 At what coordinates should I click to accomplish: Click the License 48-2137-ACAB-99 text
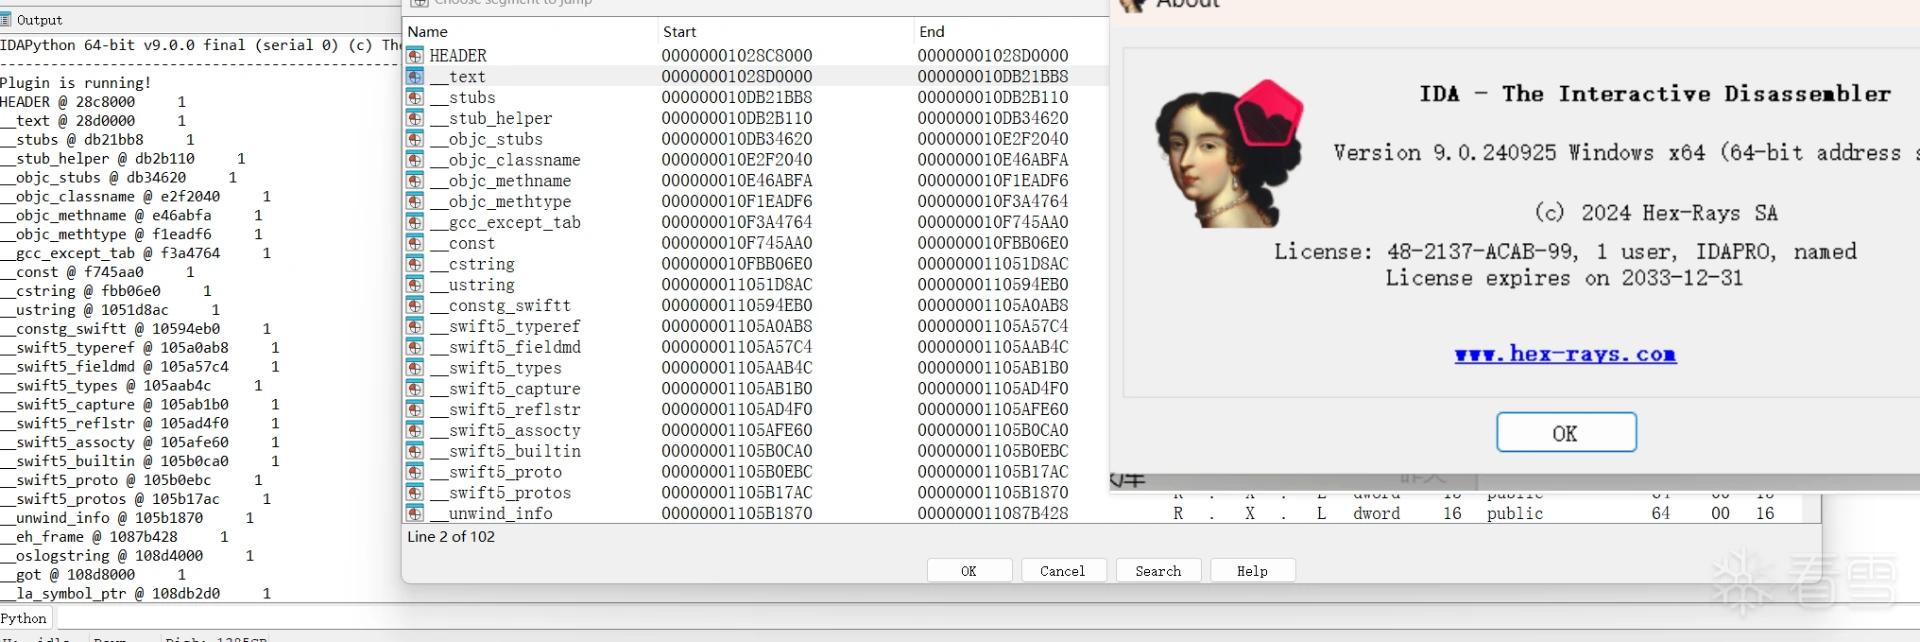pos(1565,252)
